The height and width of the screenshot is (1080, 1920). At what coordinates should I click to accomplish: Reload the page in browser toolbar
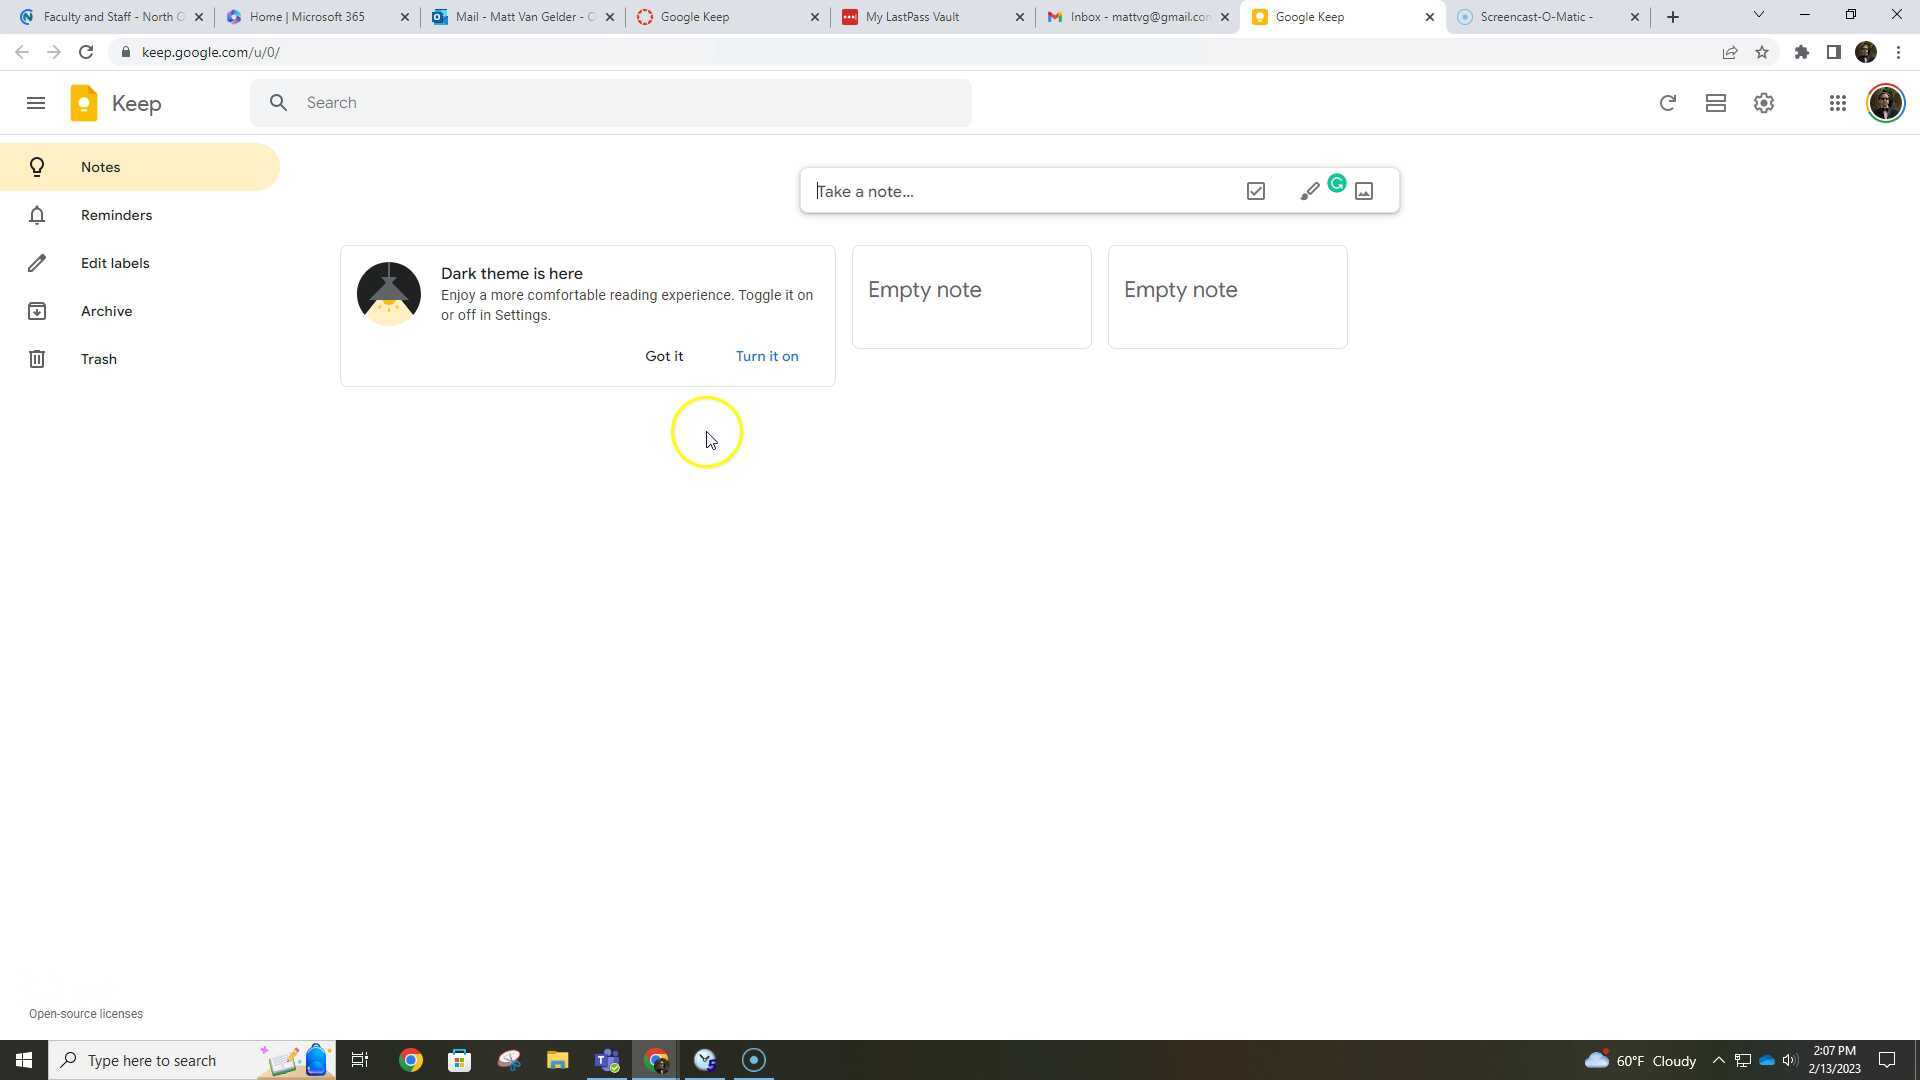pos(86,52)
